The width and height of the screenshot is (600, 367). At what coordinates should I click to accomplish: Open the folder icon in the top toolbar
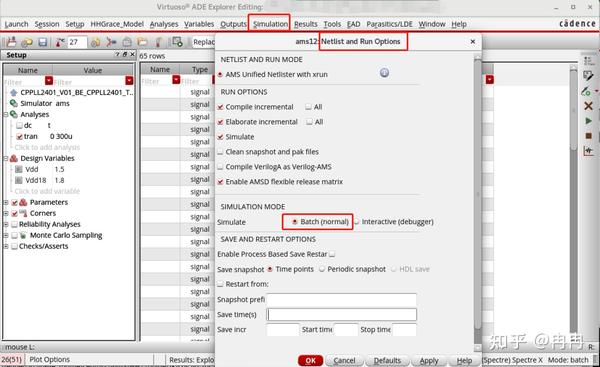point(142,42)
